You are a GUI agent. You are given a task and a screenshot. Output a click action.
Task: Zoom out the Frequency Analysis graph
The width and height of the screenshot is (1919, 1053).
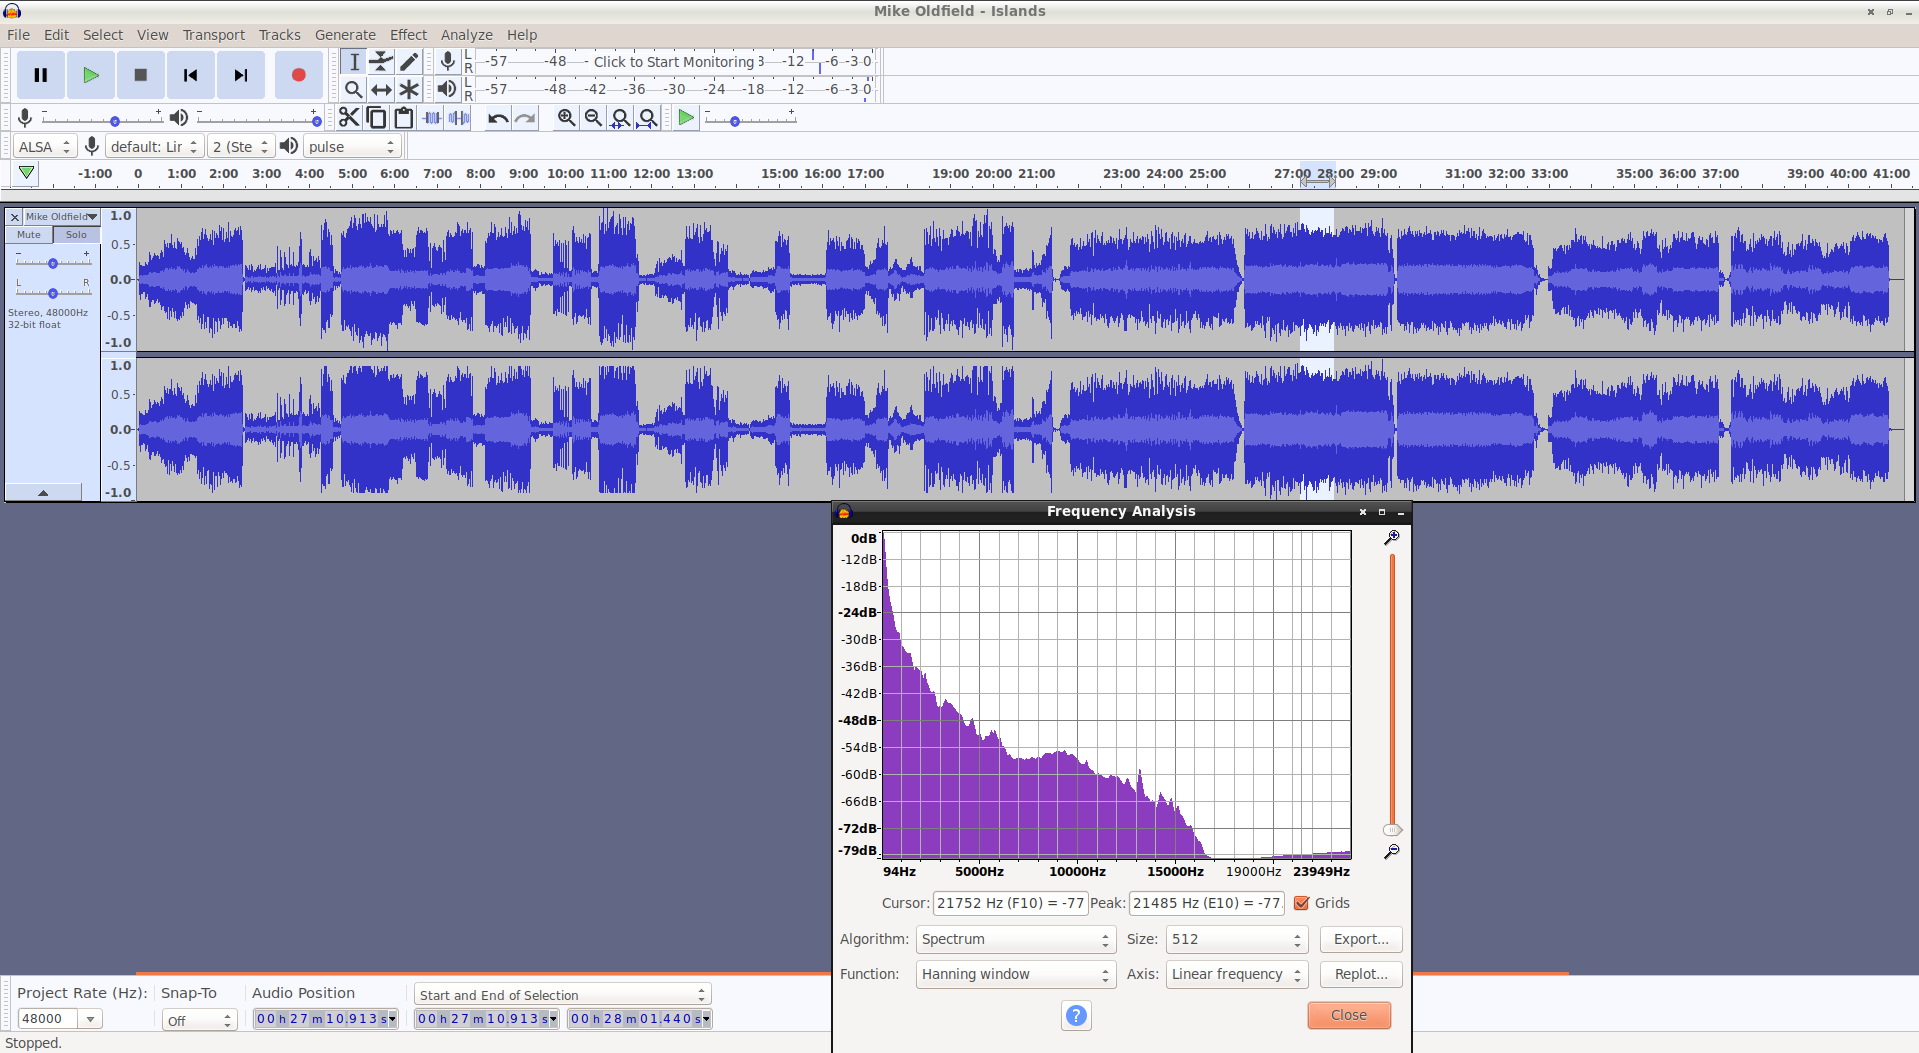tap(1391, 852)
